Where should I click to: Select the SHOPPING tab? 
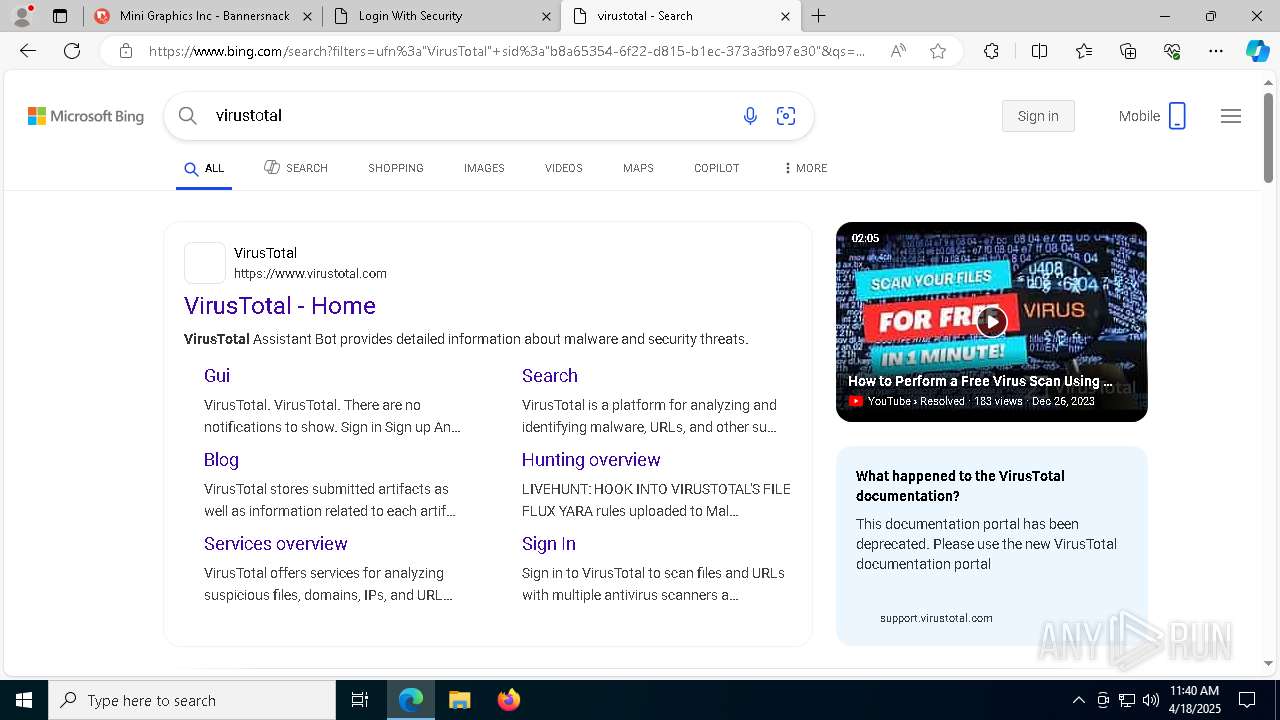point(396,168)
